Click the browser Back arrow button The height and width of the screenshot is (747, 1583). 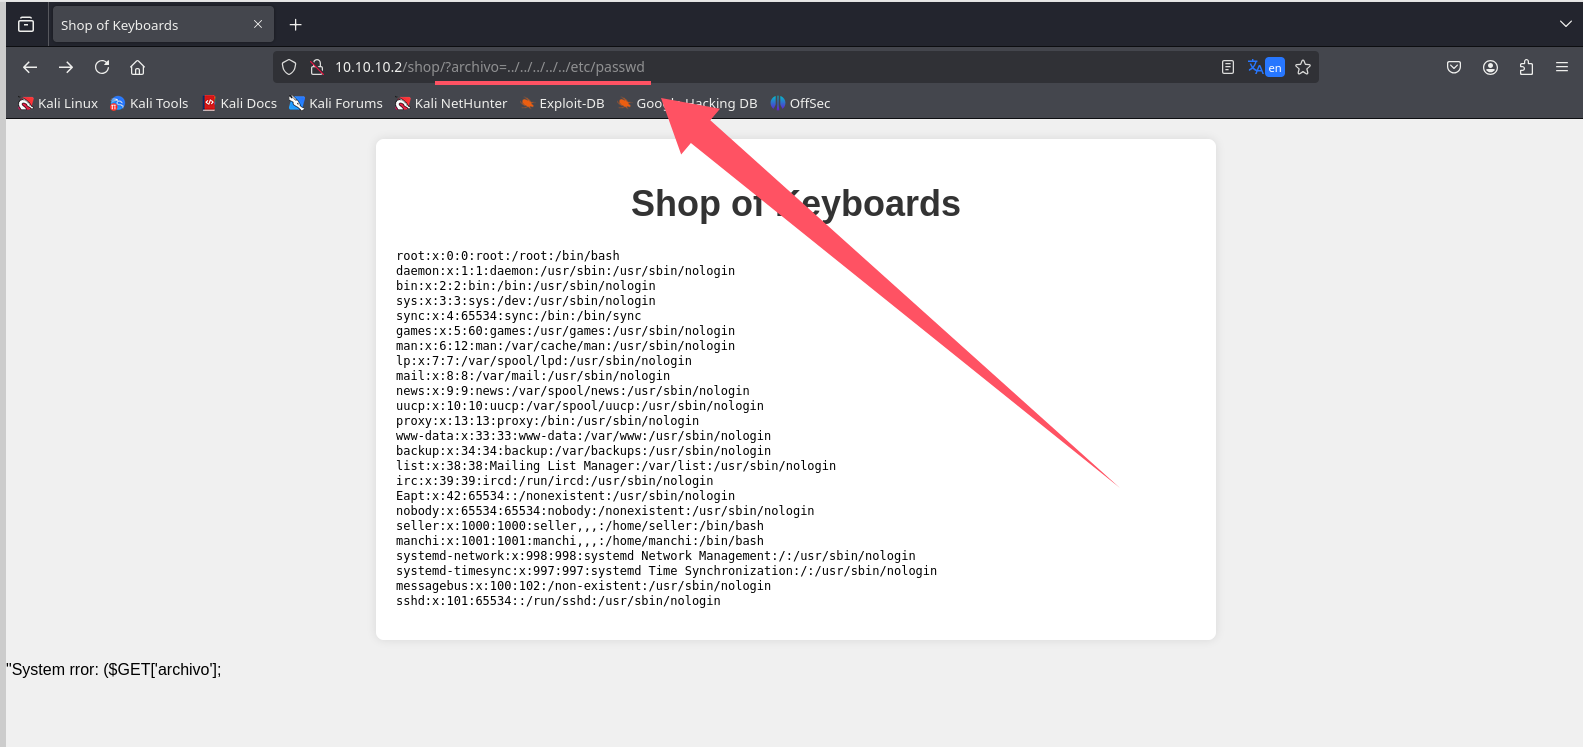(x=30, y=67)
